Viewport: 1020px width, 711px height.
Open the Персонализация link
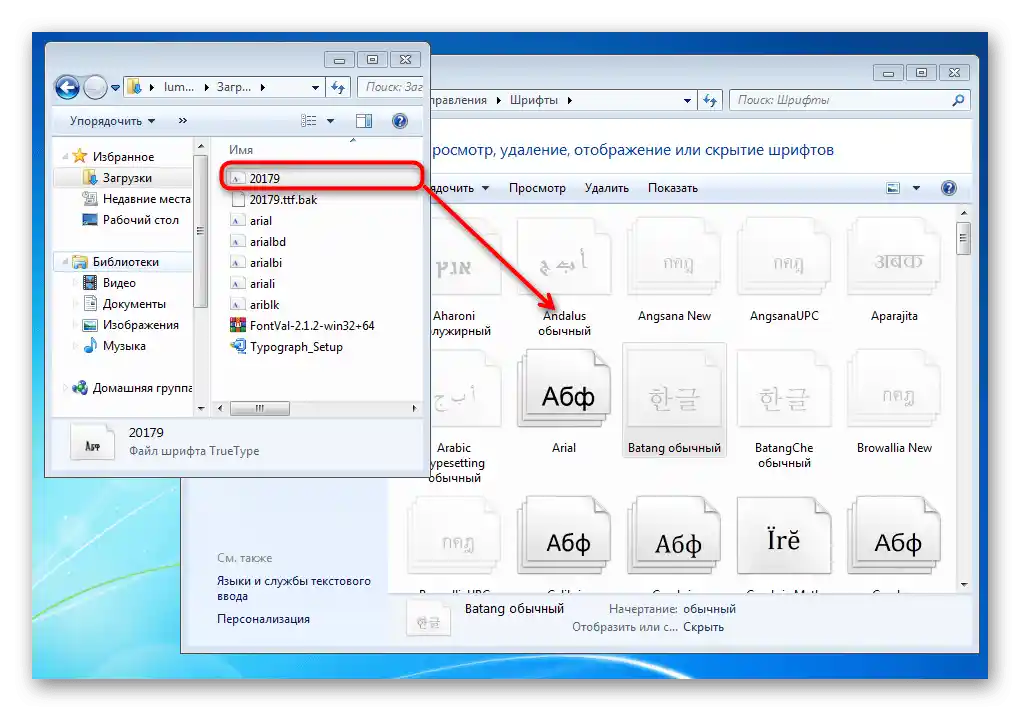pyautogui.click(x=263, y=619)
